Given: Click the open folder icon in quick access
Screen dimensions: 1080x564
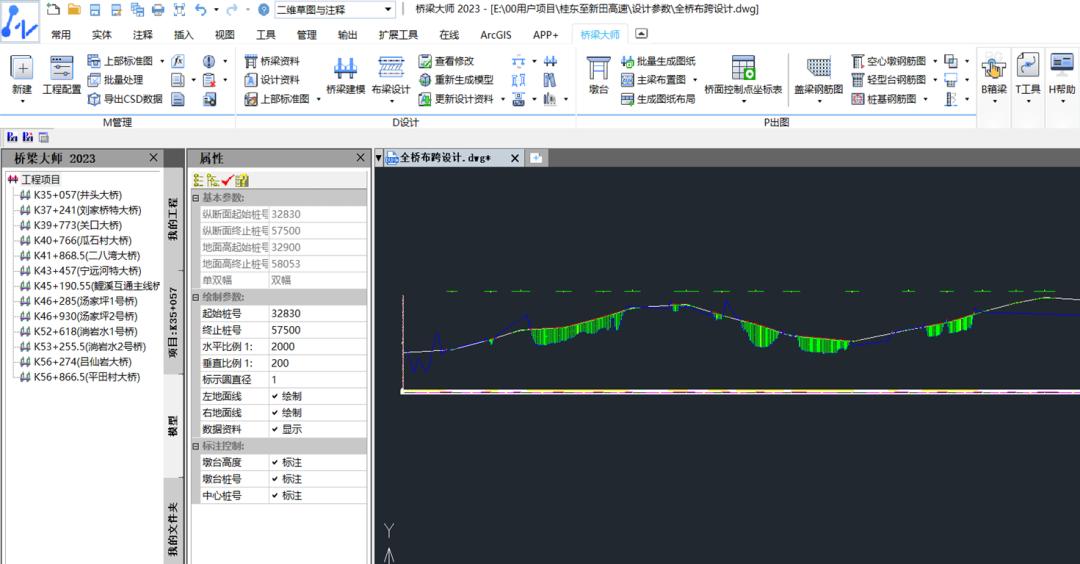Looking at the screenshot, I should click(x=74, y=10).
